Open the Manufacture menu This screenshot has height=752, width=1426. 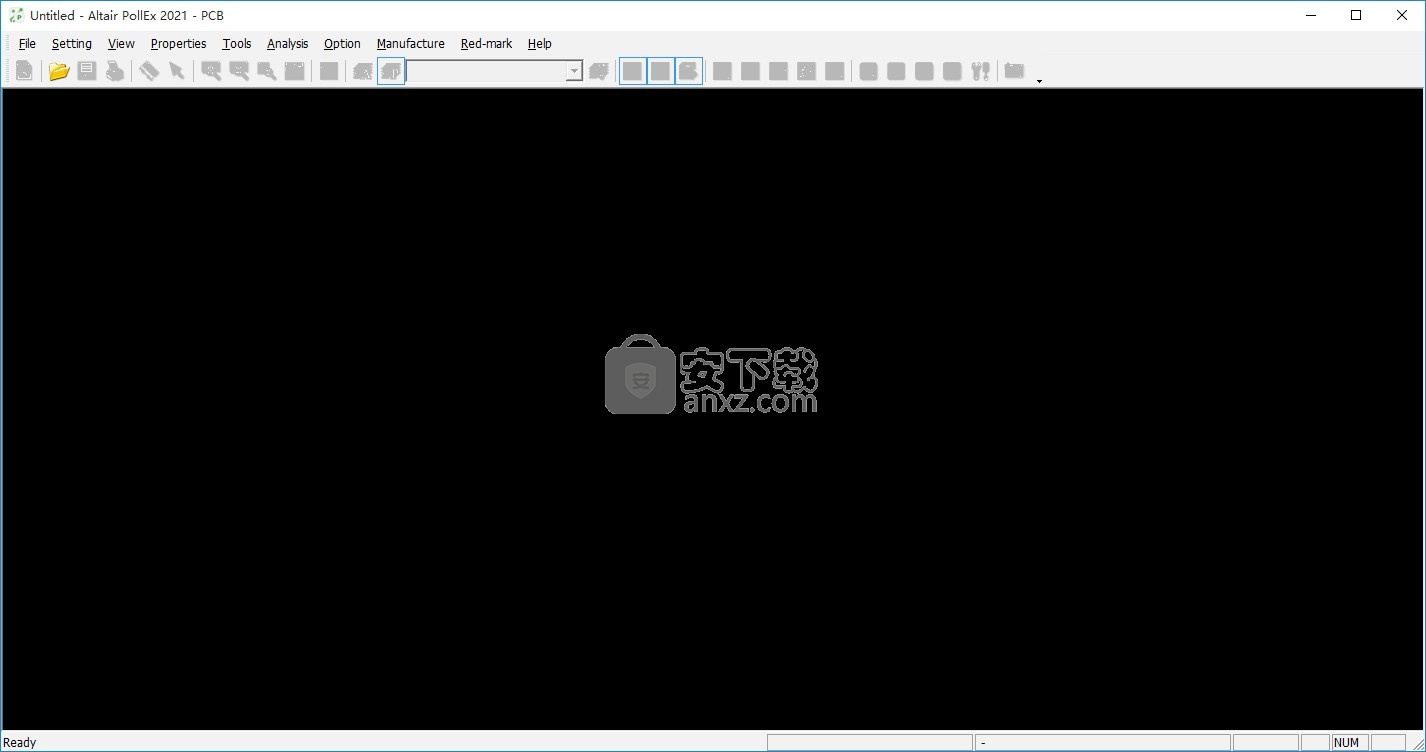(410, 44)
